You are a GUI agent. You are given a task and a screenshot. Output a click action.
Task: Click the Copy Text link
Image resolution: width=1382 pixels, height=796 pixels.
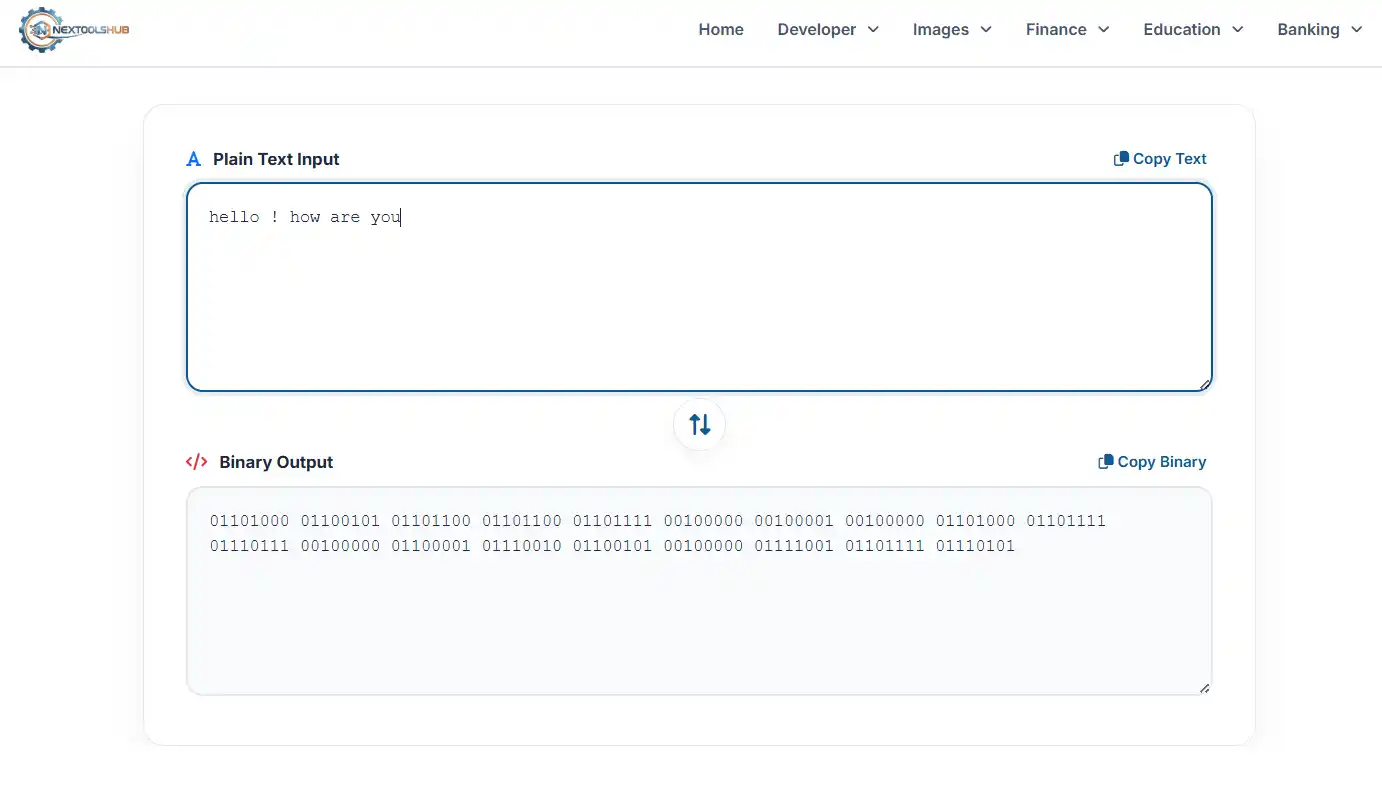coord(1169,158)
